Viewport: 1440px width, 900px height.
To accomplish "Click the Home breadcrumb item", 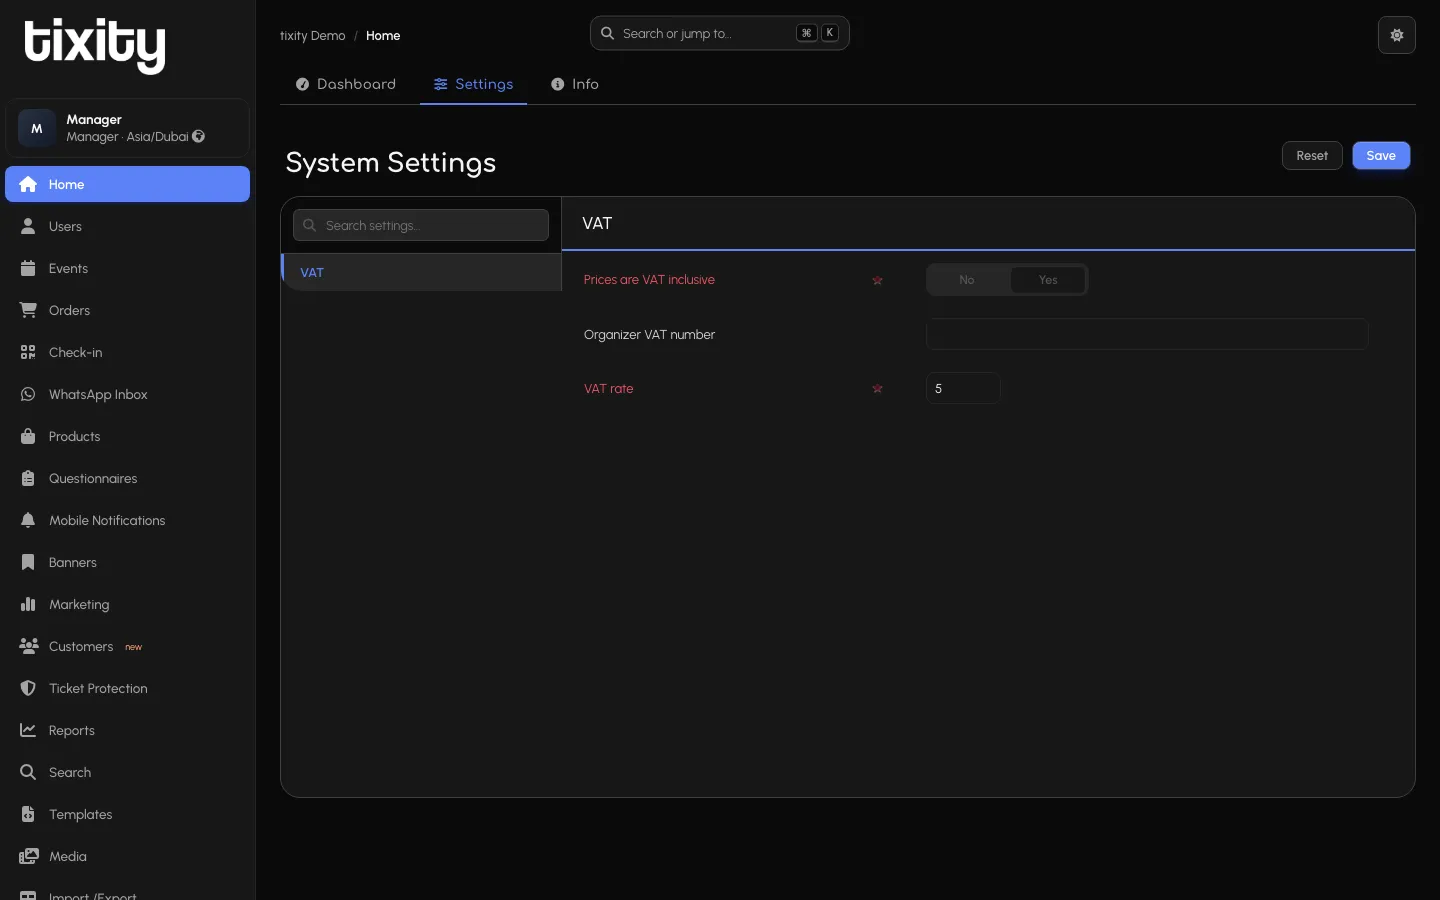I will (x=383, y=36).
